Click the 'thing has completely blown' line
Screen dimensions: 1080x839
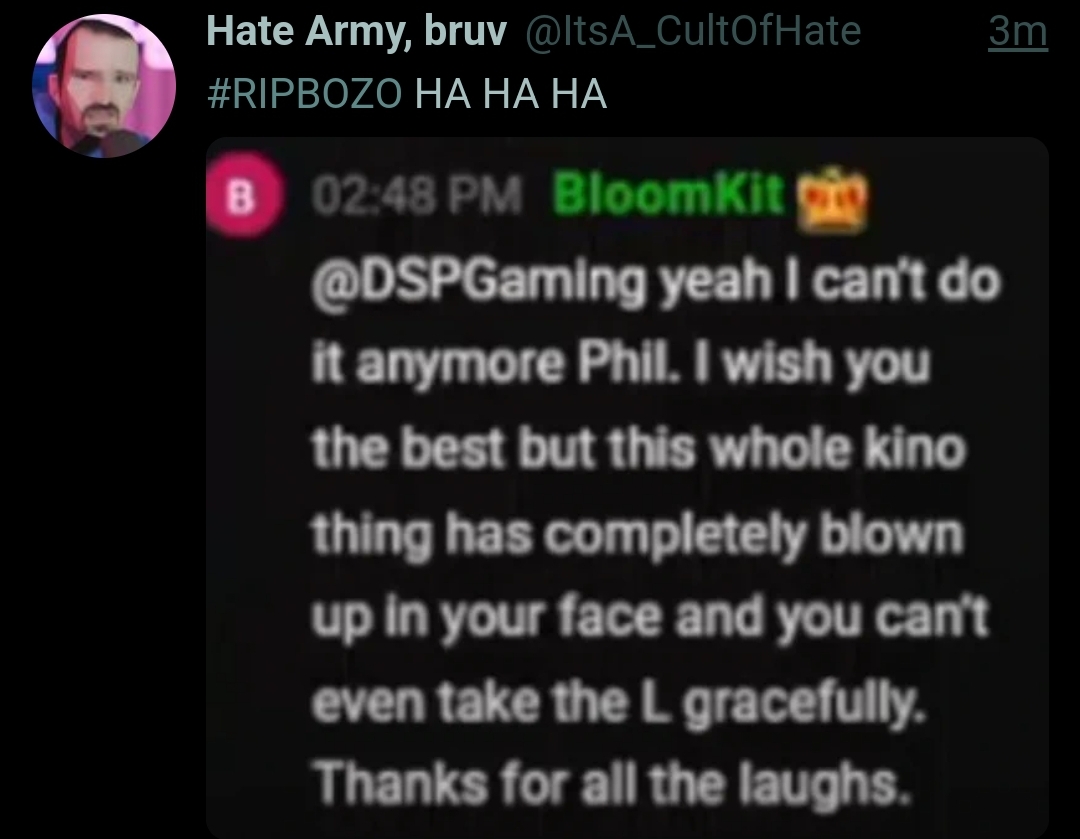click(x=637, y=535)
